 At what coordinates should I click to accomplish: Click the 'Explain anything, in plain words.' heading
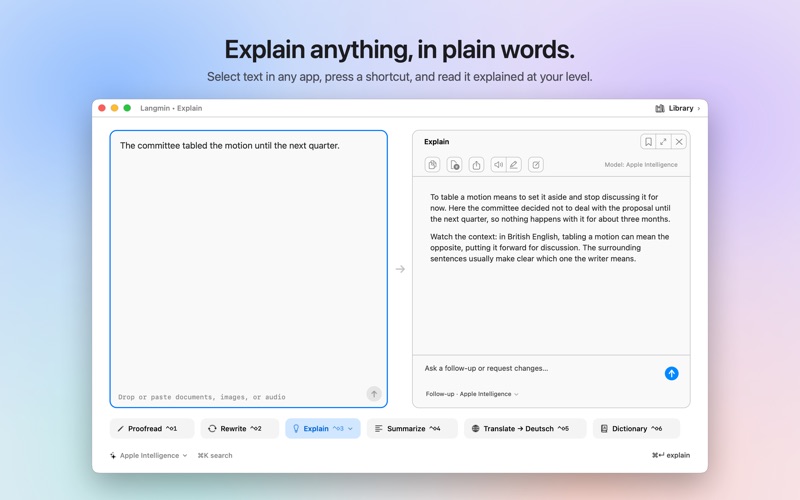pos(399,49)
